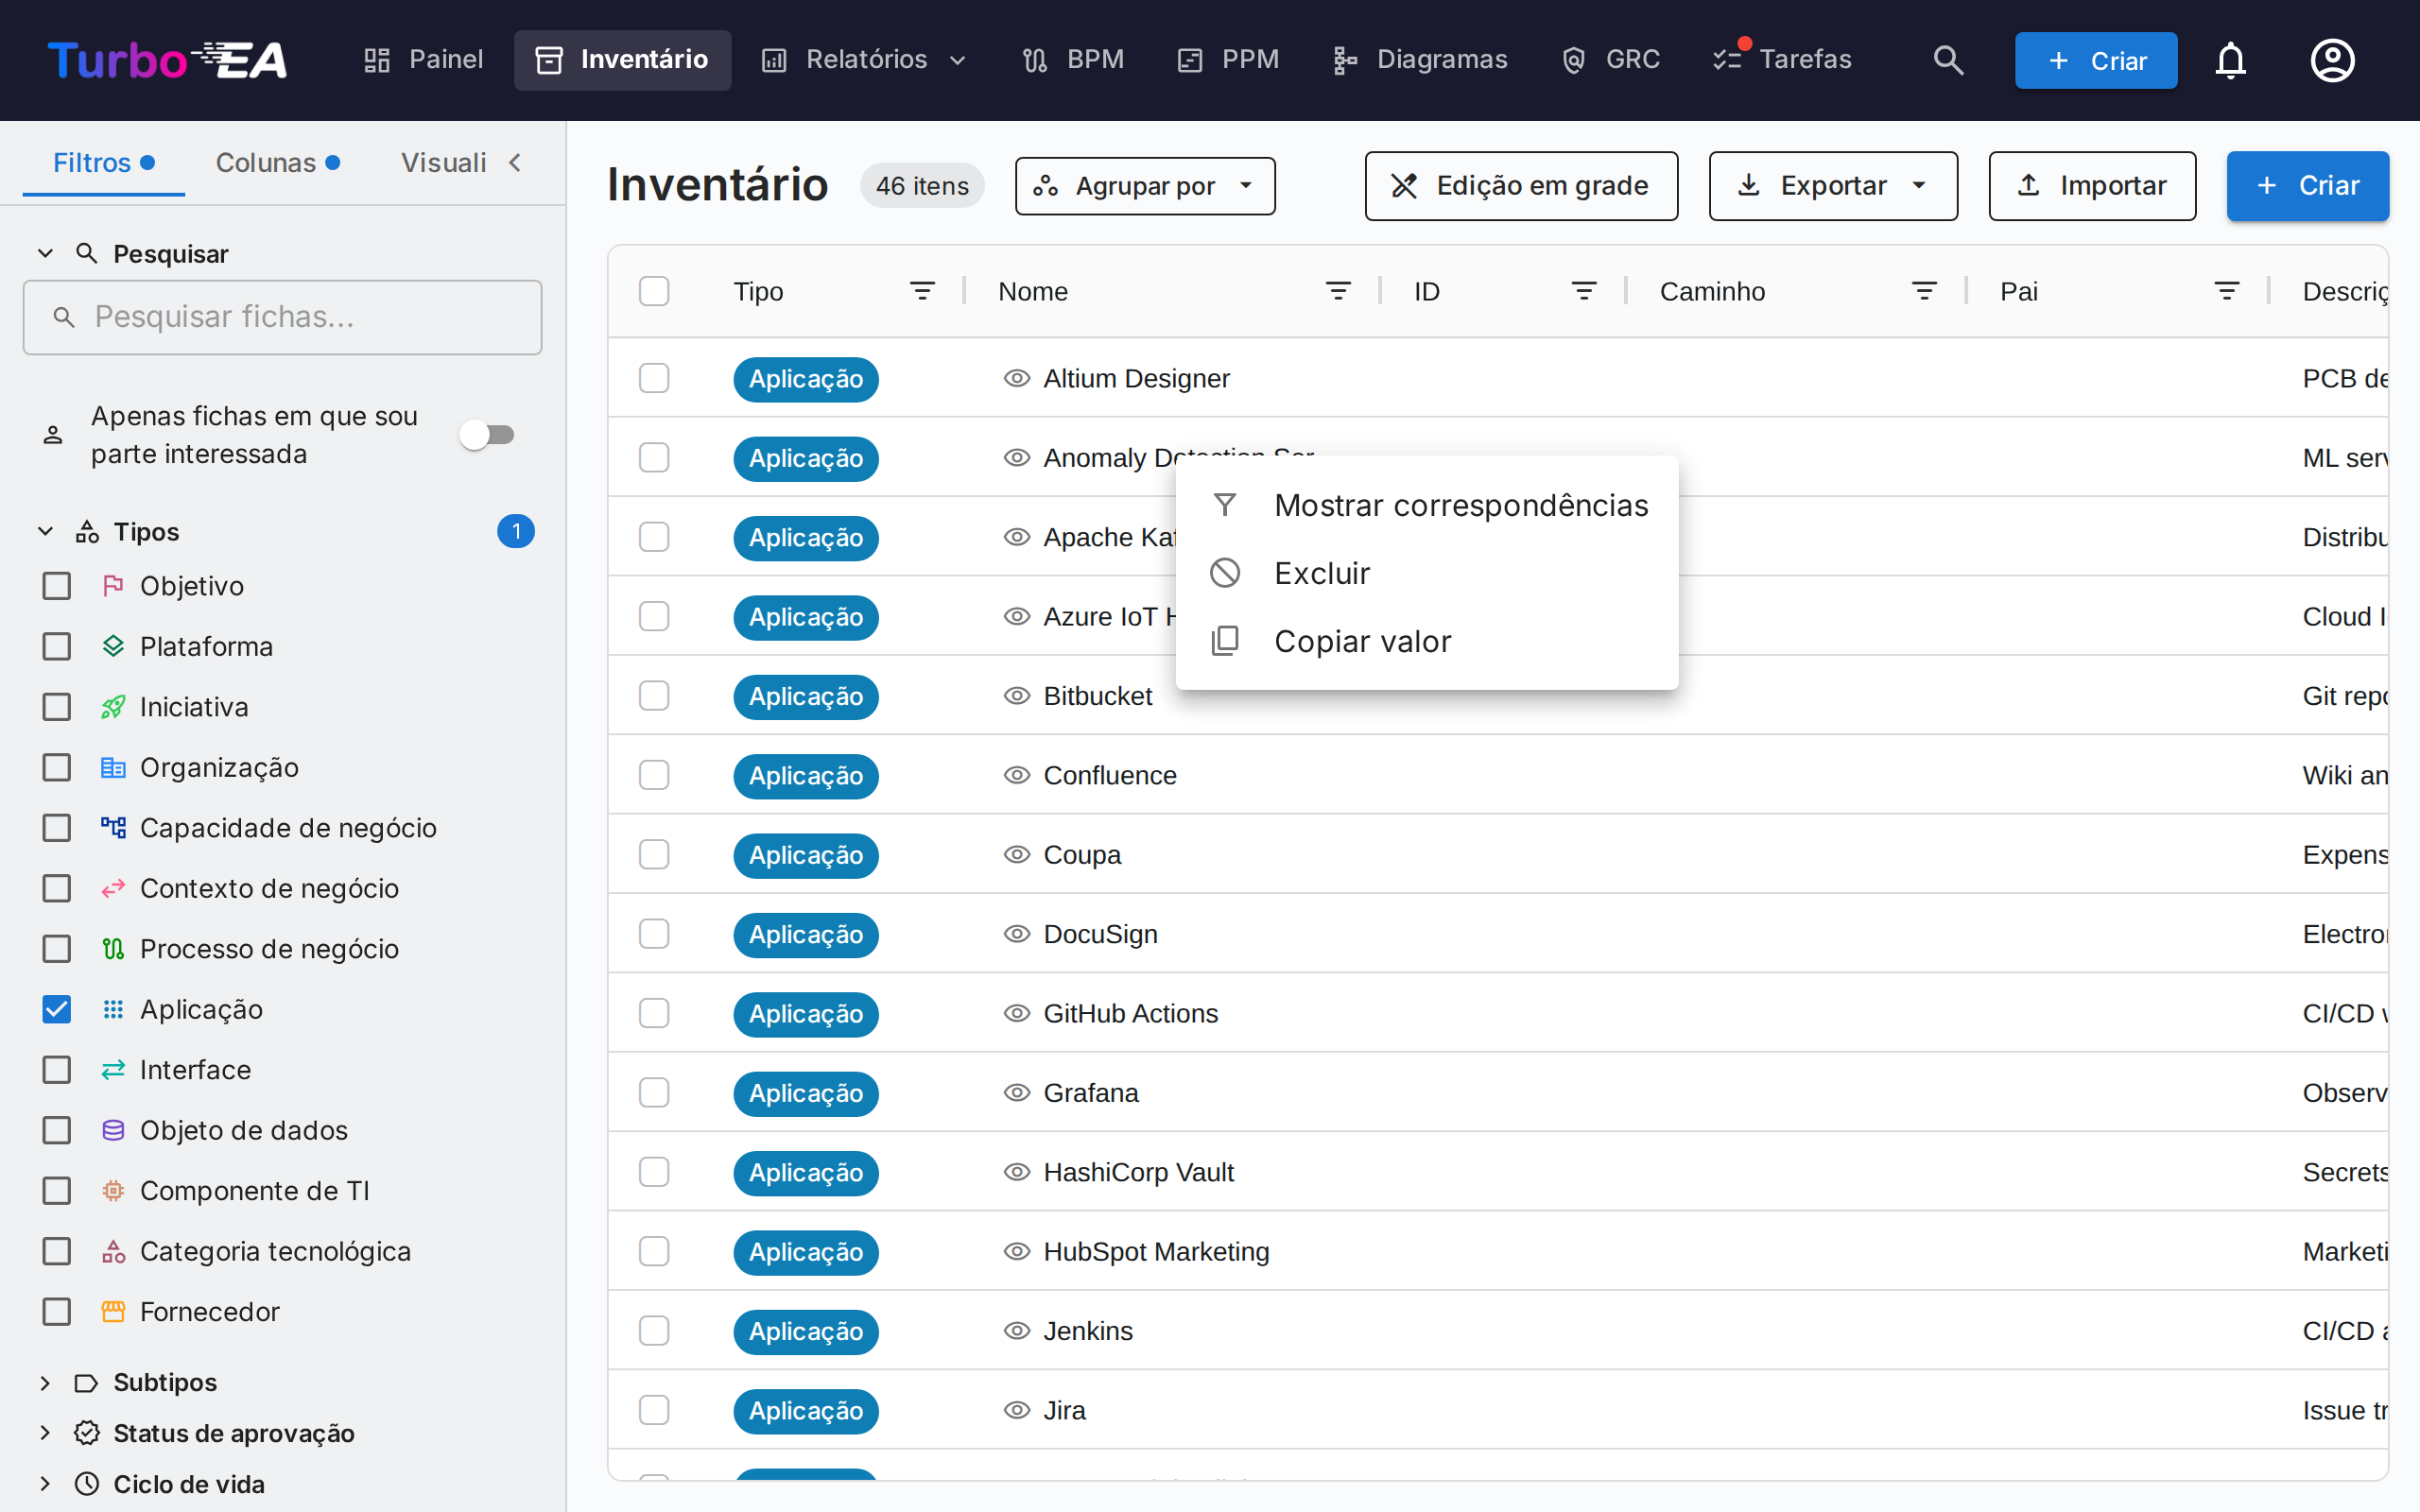Viewport: 2420px width, 1512px height.
Task: Check the Organização type filter
Action: point(57,768)
